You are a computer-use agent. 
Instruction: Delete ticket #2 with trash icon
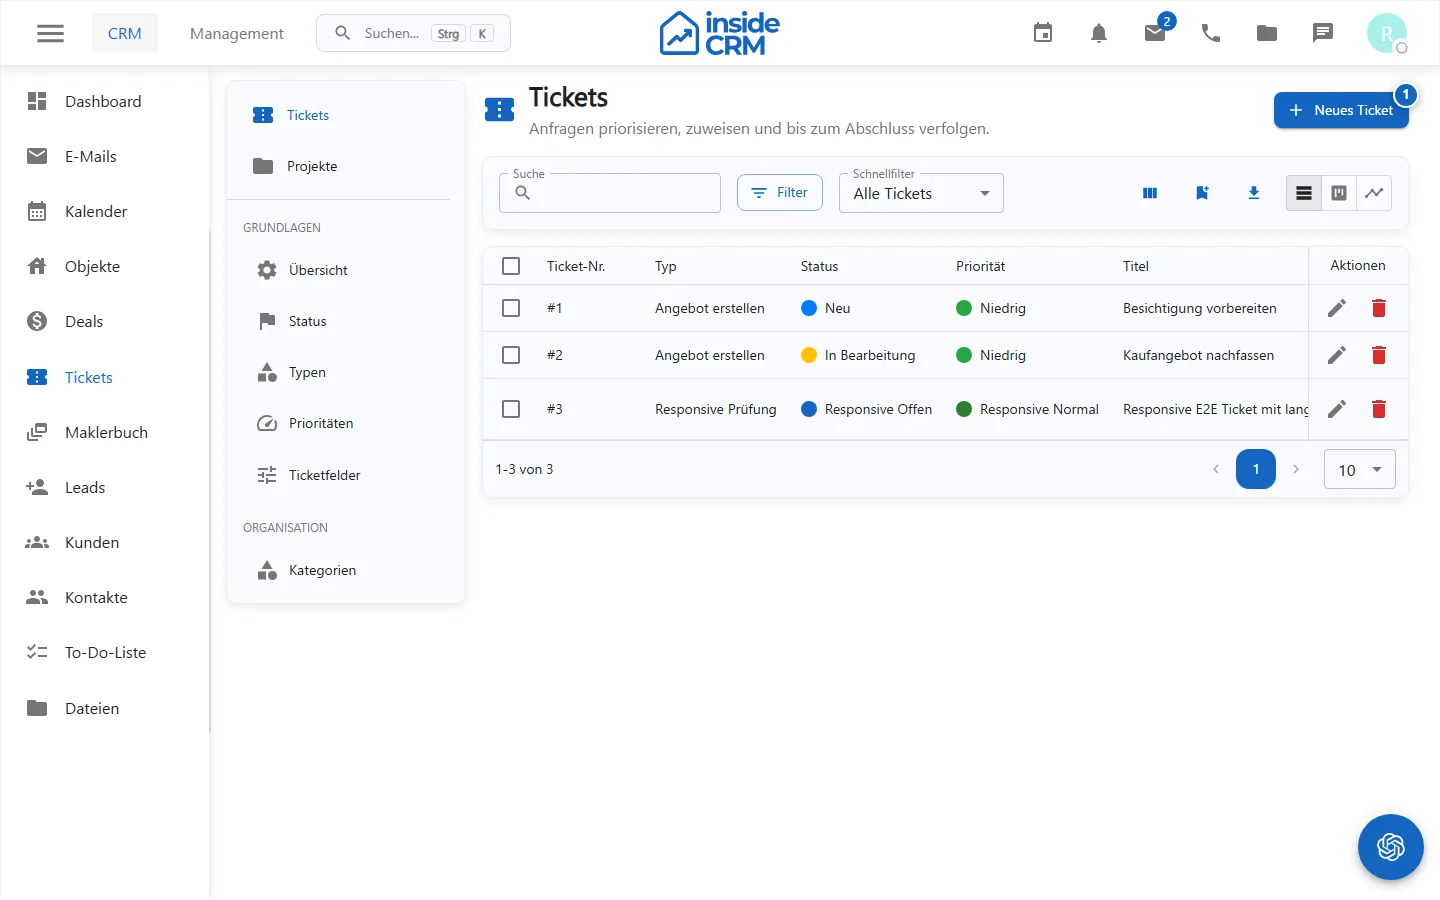click(1379, 355)
